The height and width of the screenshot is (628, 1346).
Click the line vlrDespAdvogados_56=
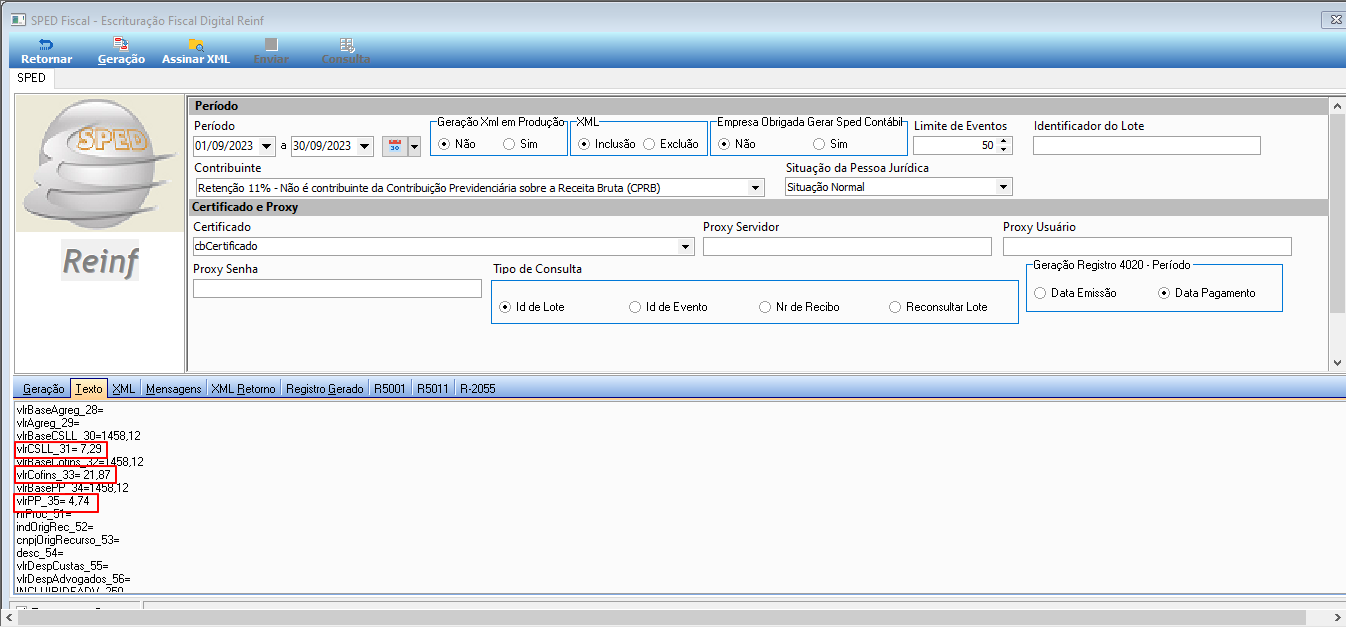tap(73, 578)
